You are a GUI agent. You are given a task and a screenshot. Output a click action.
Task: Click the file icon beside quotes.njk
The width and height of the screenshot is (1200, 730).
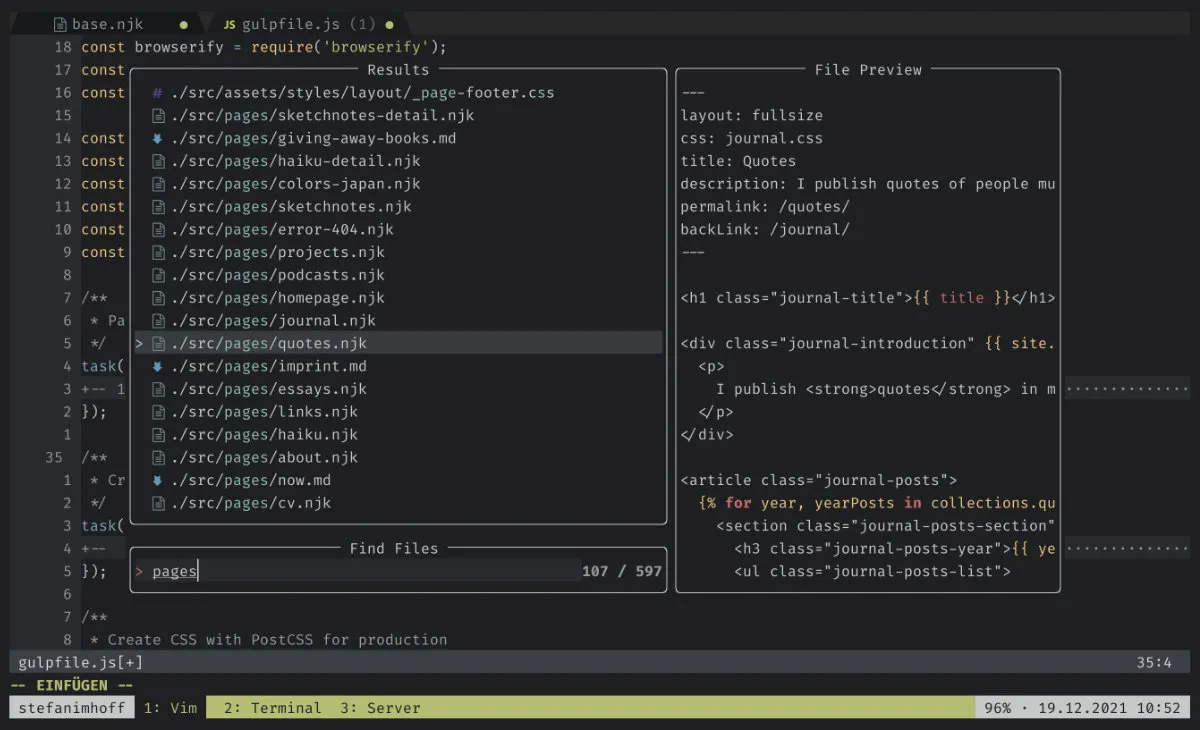pos(157,344)
